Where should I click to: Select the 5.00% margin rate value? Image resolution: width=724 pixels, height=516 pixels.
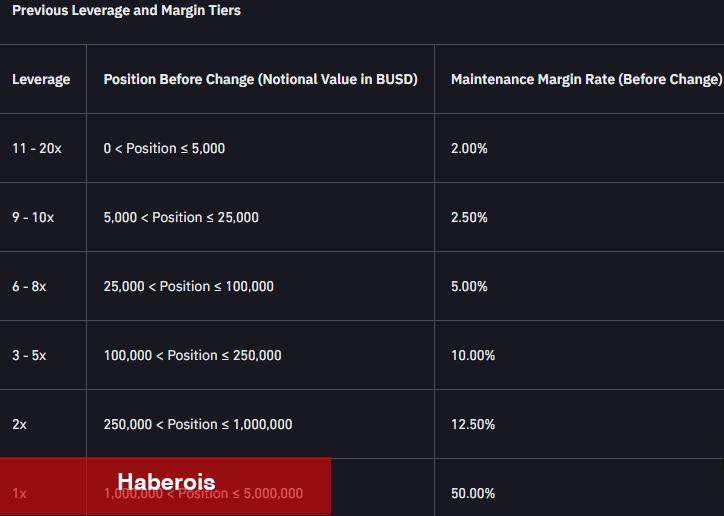pos(469,287)
